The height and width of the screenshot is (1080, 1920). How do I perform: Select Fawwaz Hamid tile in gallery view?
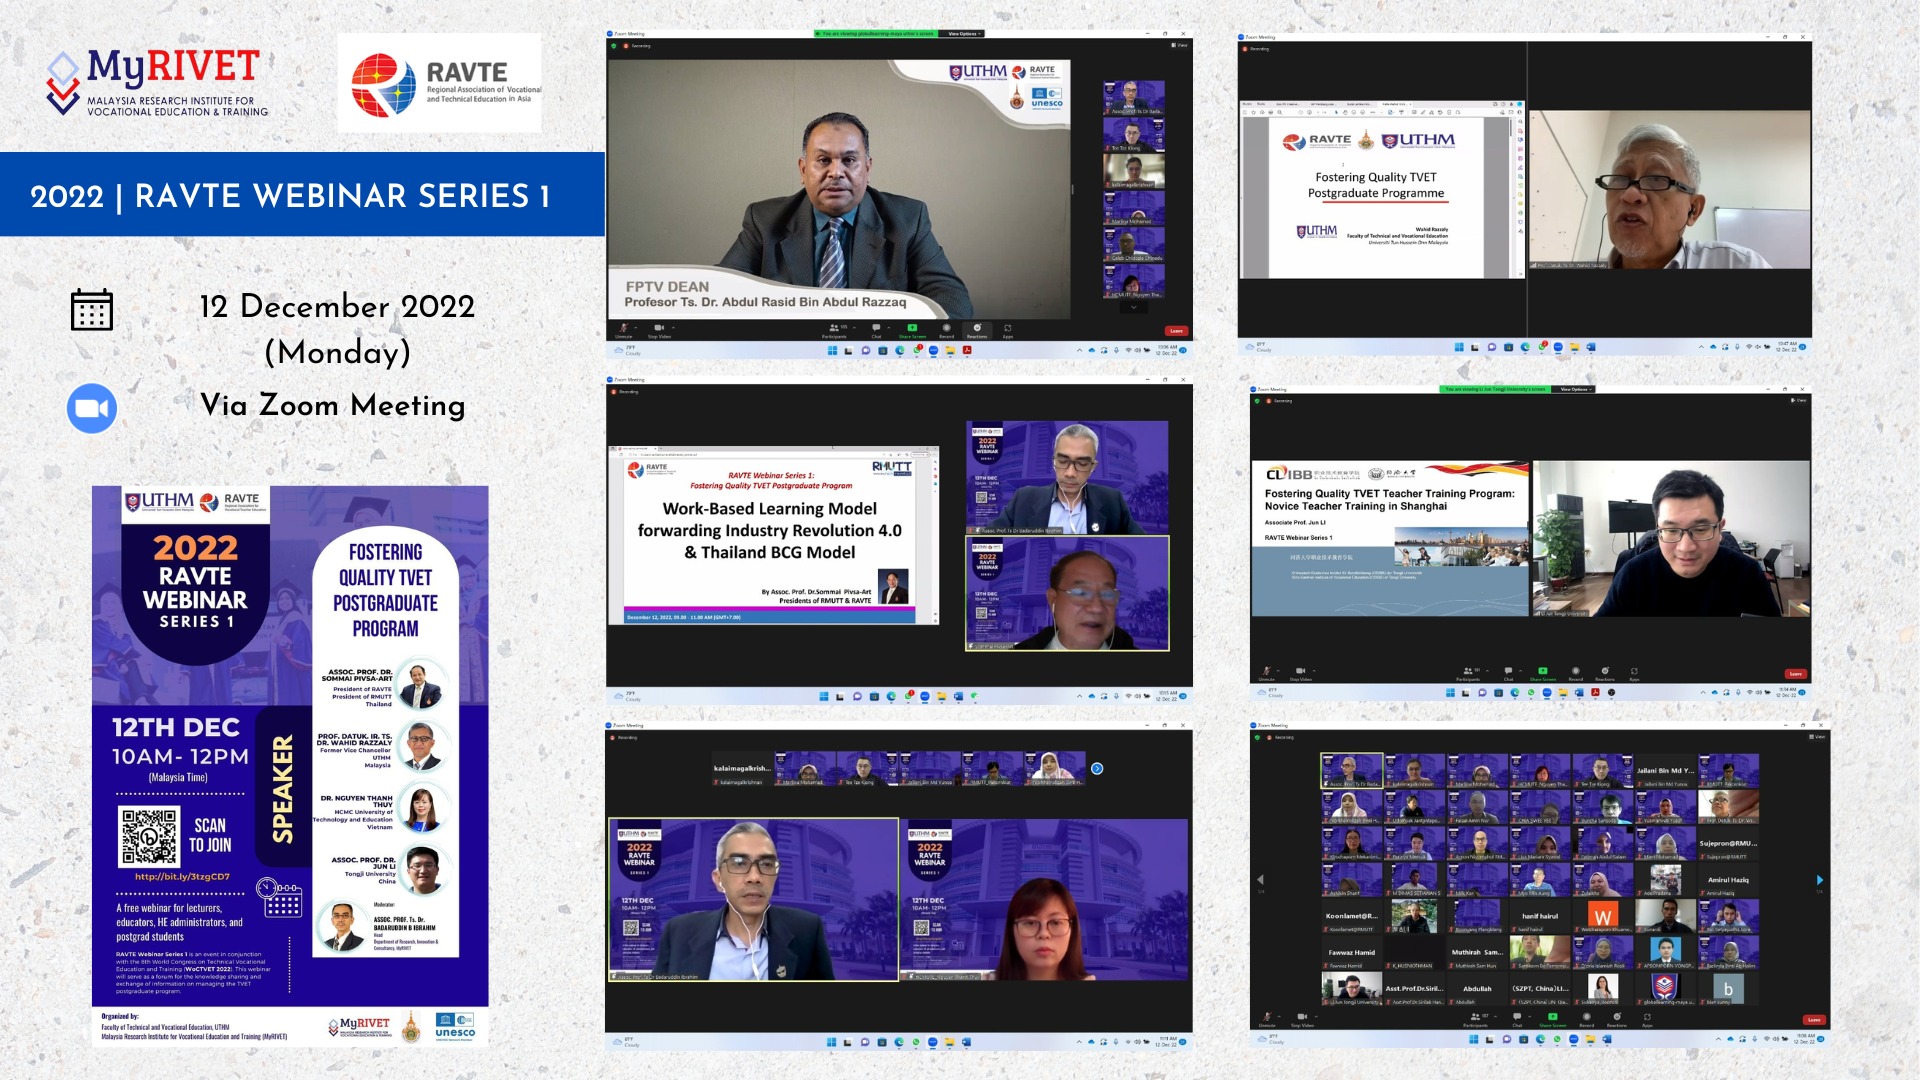[1352, 953]
